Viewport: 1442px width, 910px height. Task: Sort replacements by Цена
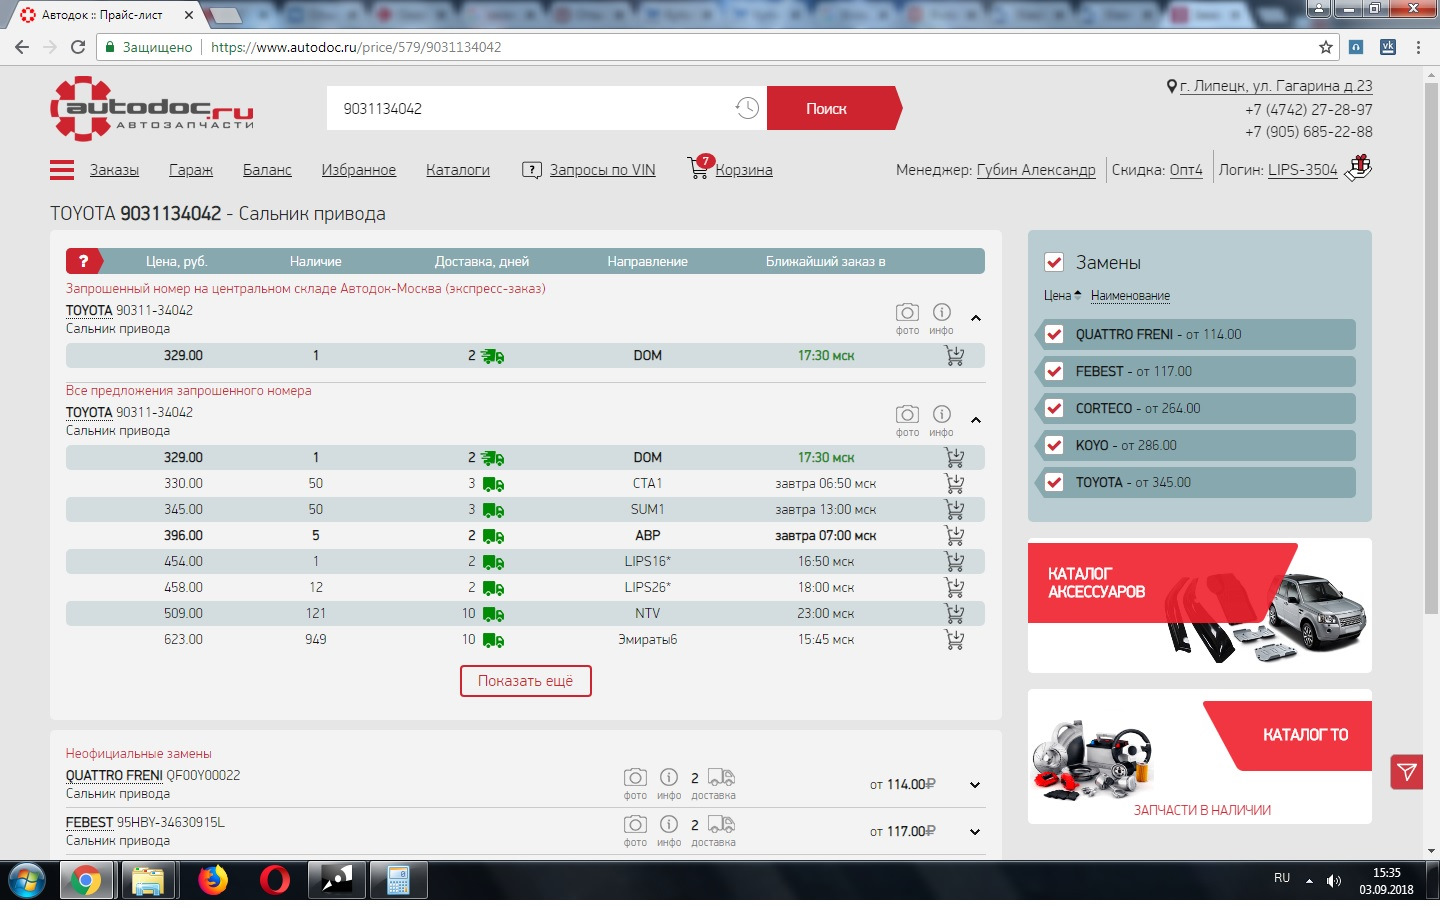tap(1062, 296)
